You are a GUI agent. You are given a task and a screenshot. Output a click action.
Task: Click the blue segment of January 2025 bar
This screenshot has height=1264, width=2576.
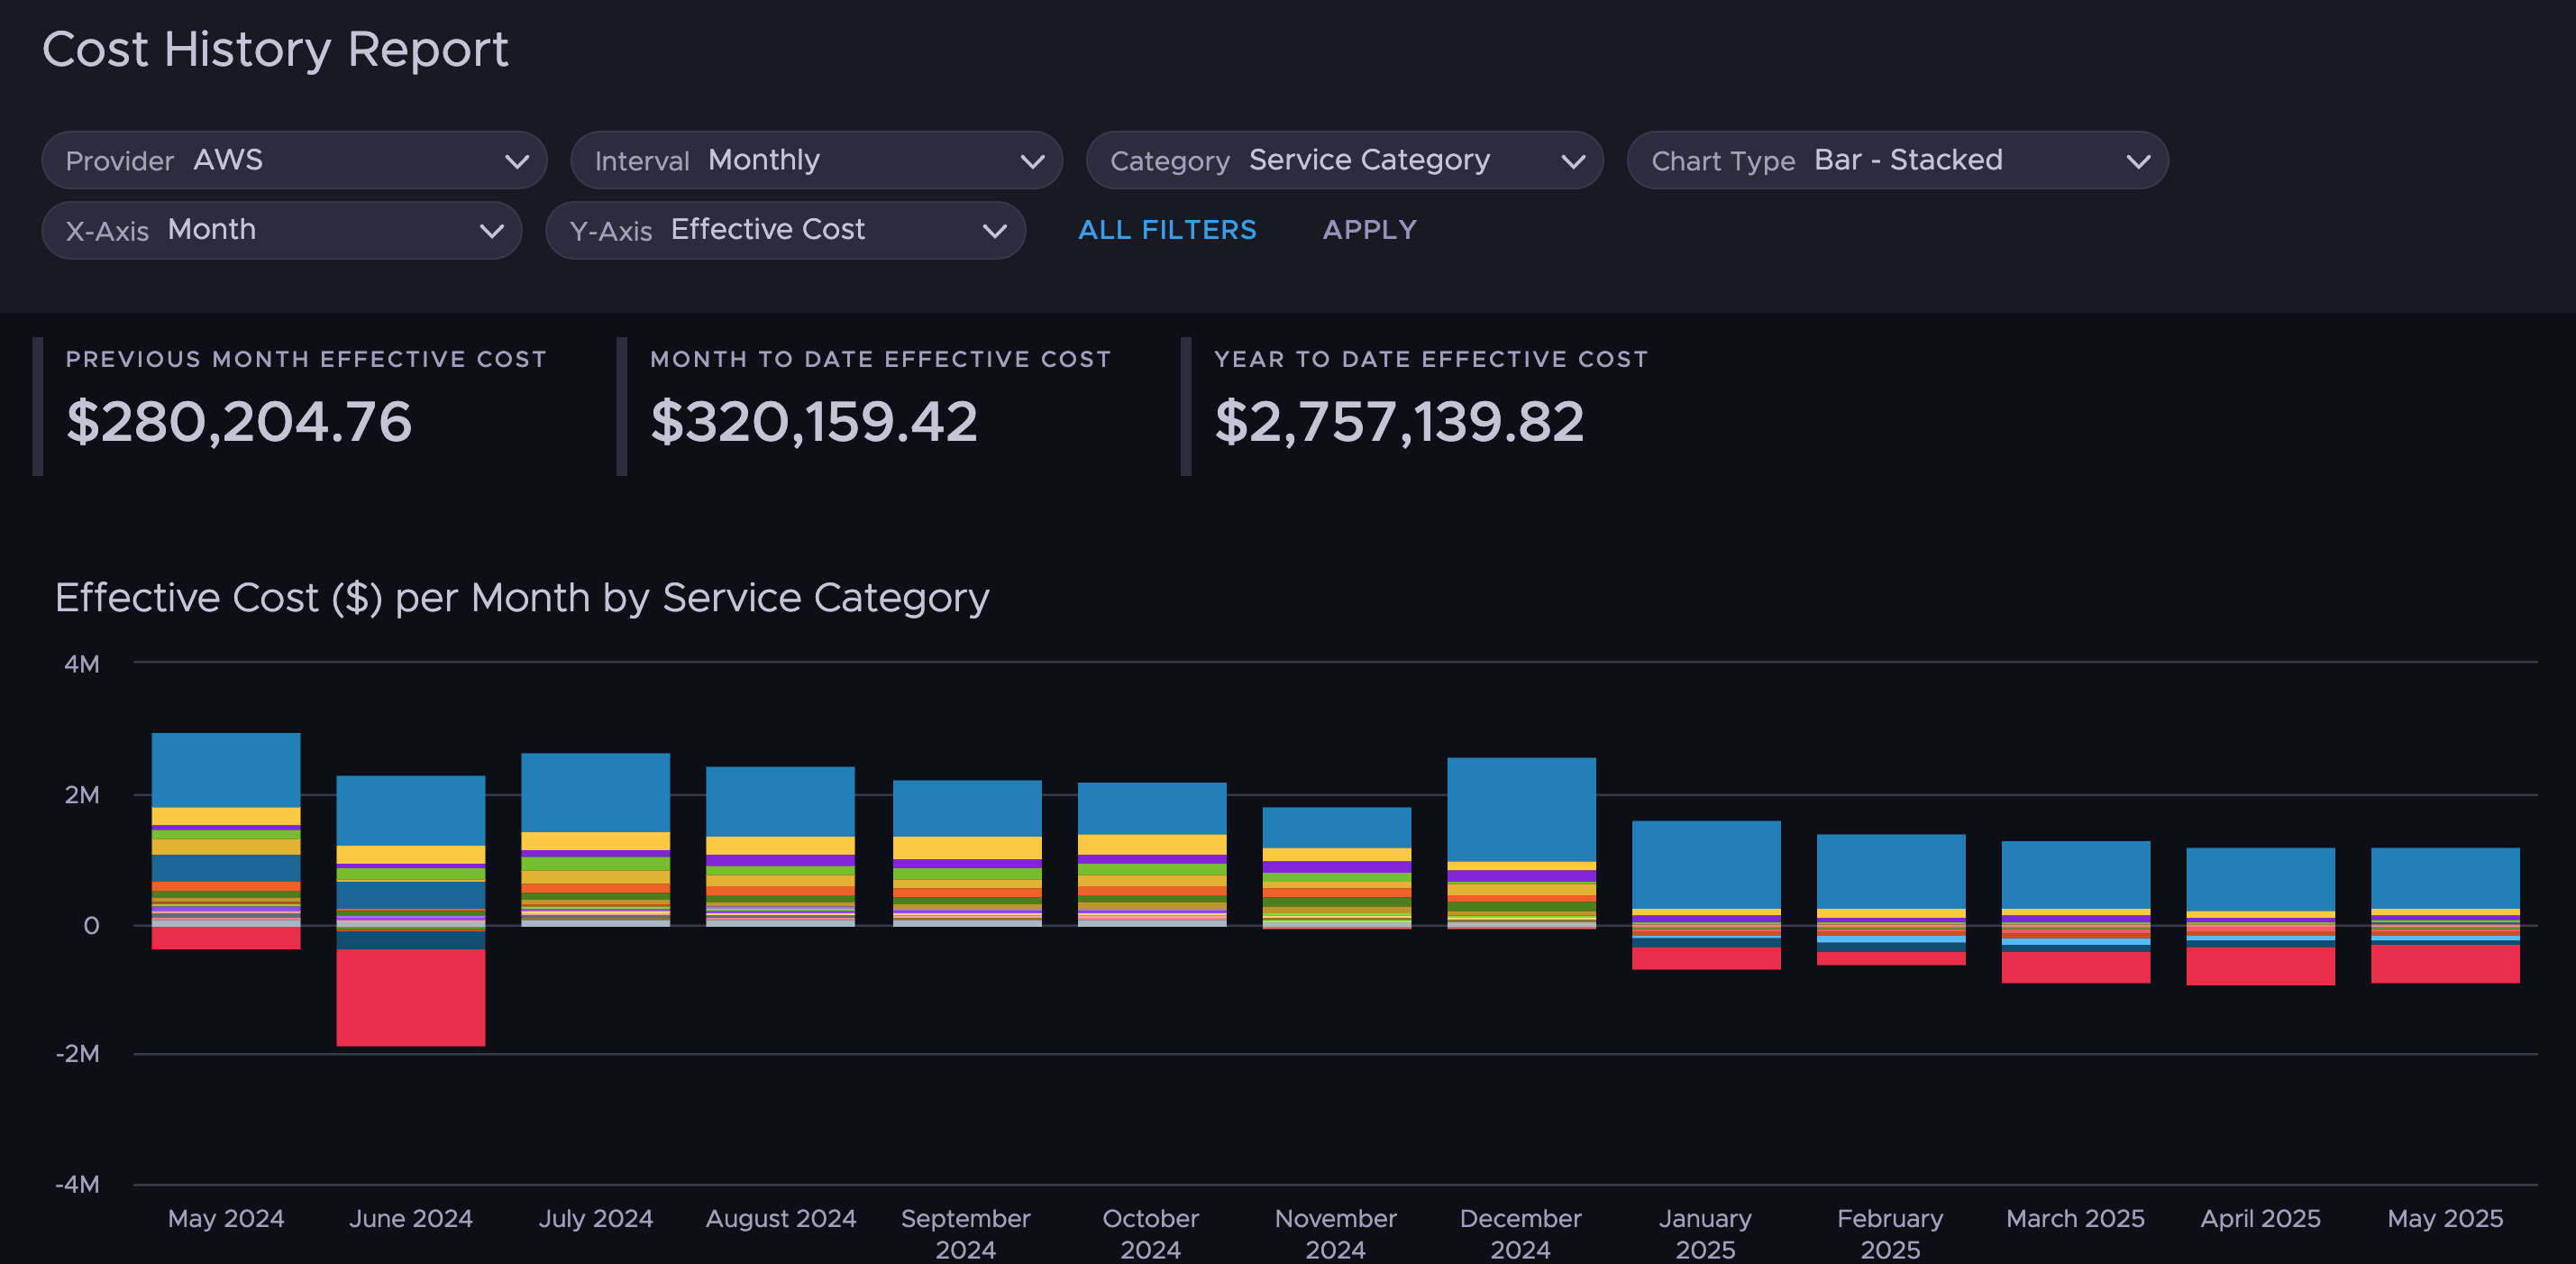click(x=1705, y=864)
